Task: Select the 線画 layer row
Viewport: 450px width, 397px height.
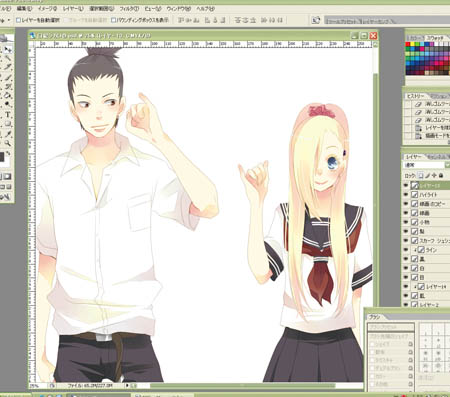Action: click(x=426, y=213)
